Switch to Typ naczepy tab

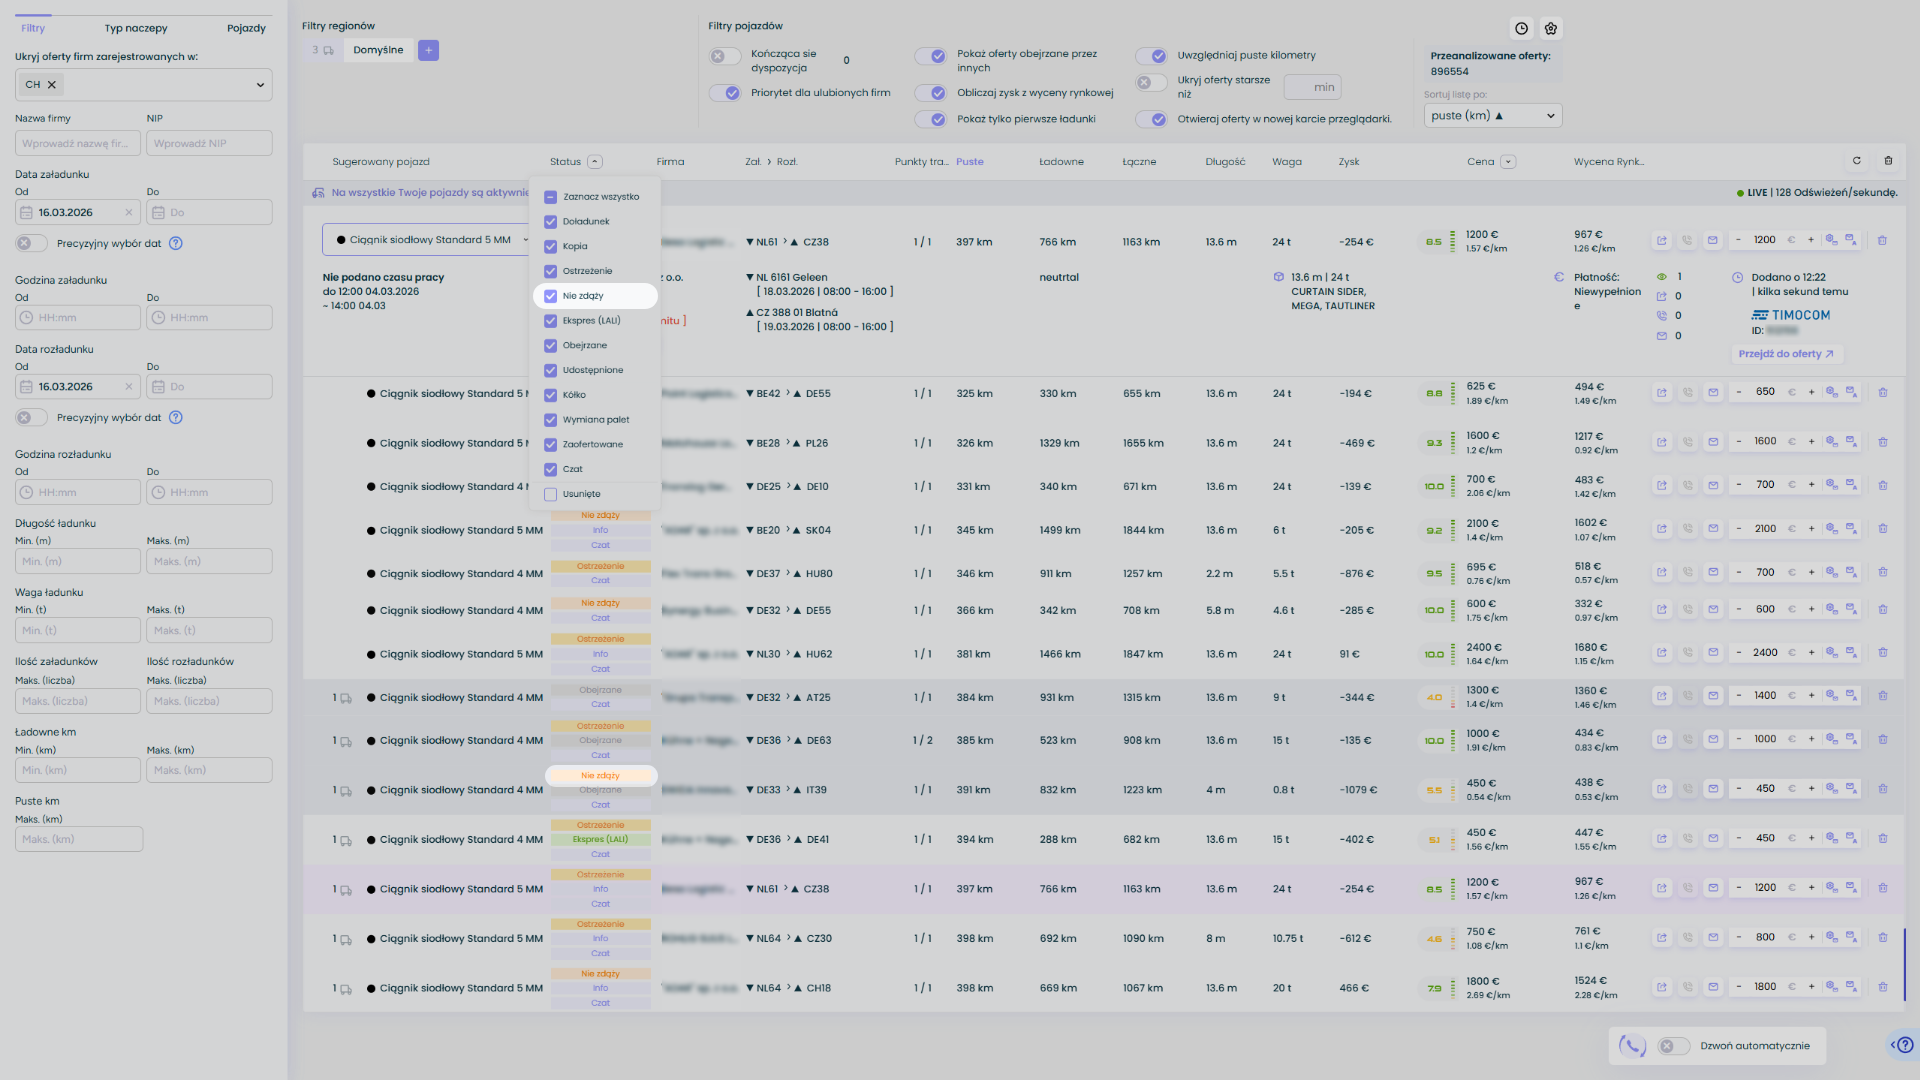136,28
